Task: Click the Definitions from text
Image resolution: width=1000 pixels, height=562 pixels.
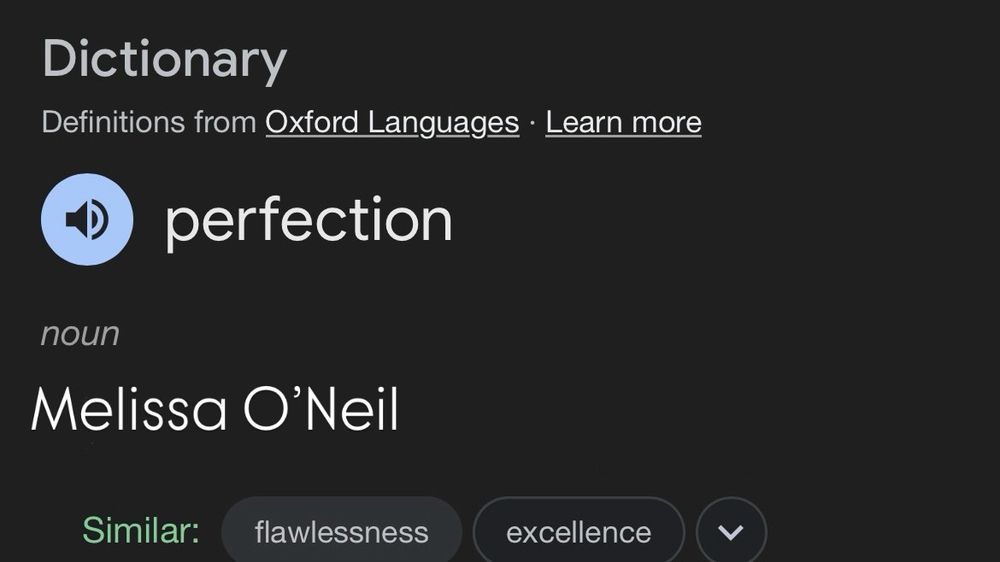Action: (x=149, y=122)
